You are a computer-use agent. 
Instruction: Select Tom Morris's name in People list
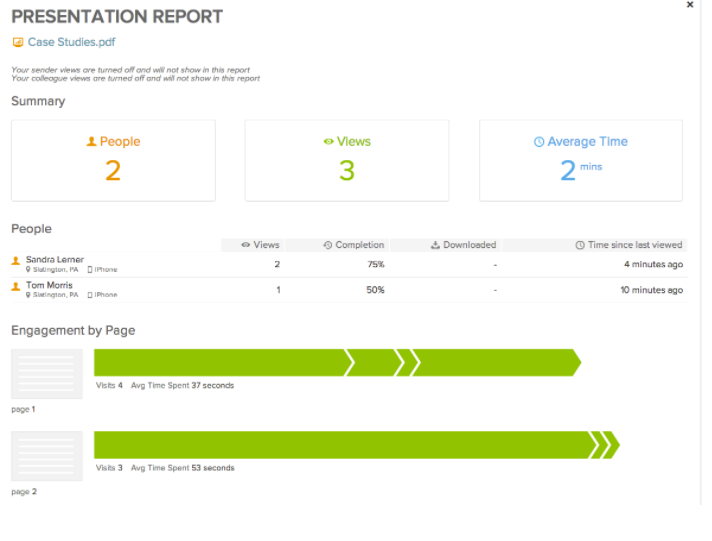tap(49, 286)
